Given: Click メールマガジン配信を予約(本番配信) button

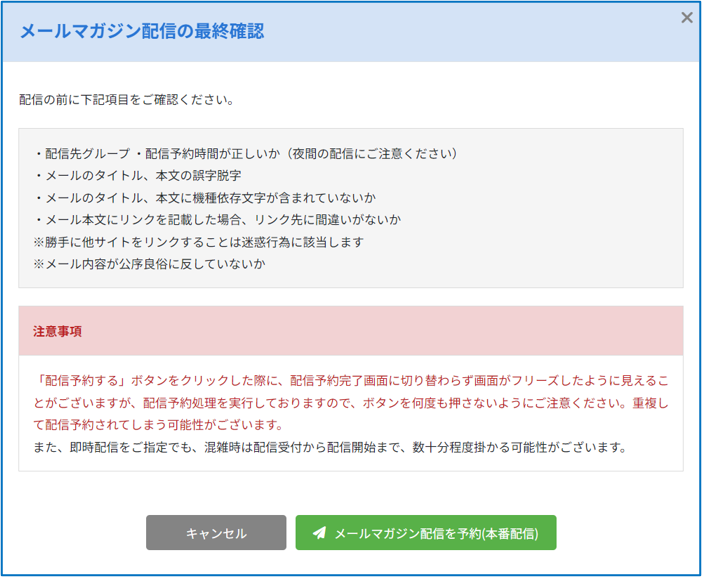Looking at the screenshot, I should pyautogui.click(x=426, y=532).
